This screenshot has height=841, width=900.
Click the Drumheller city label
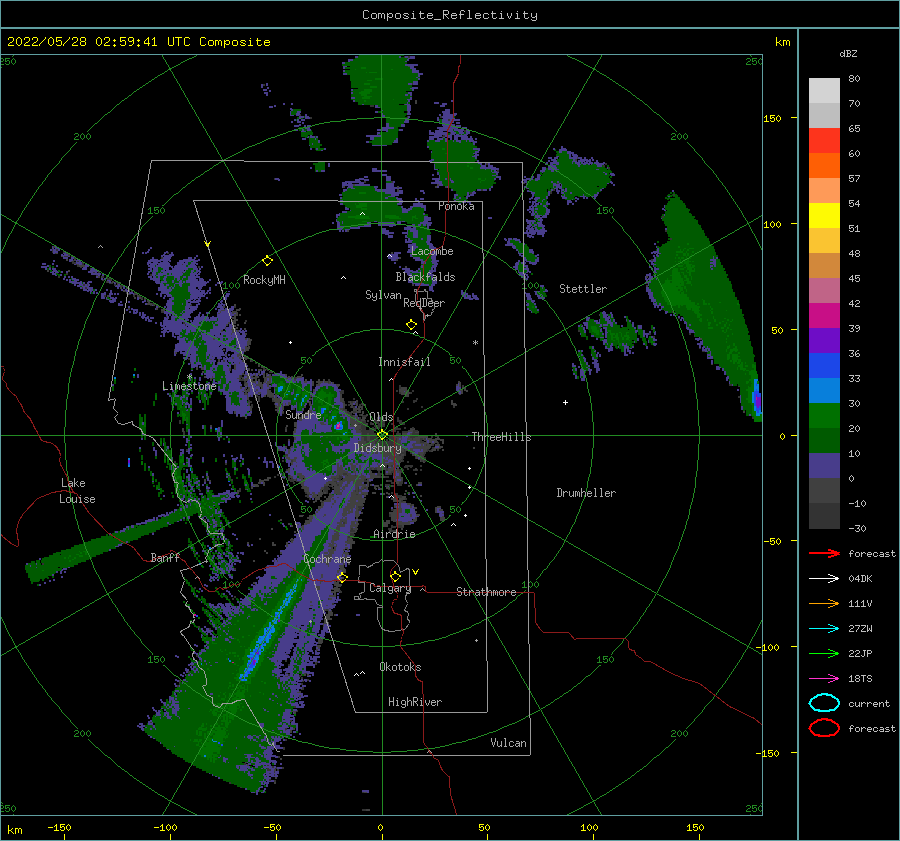tap(586, 493)
